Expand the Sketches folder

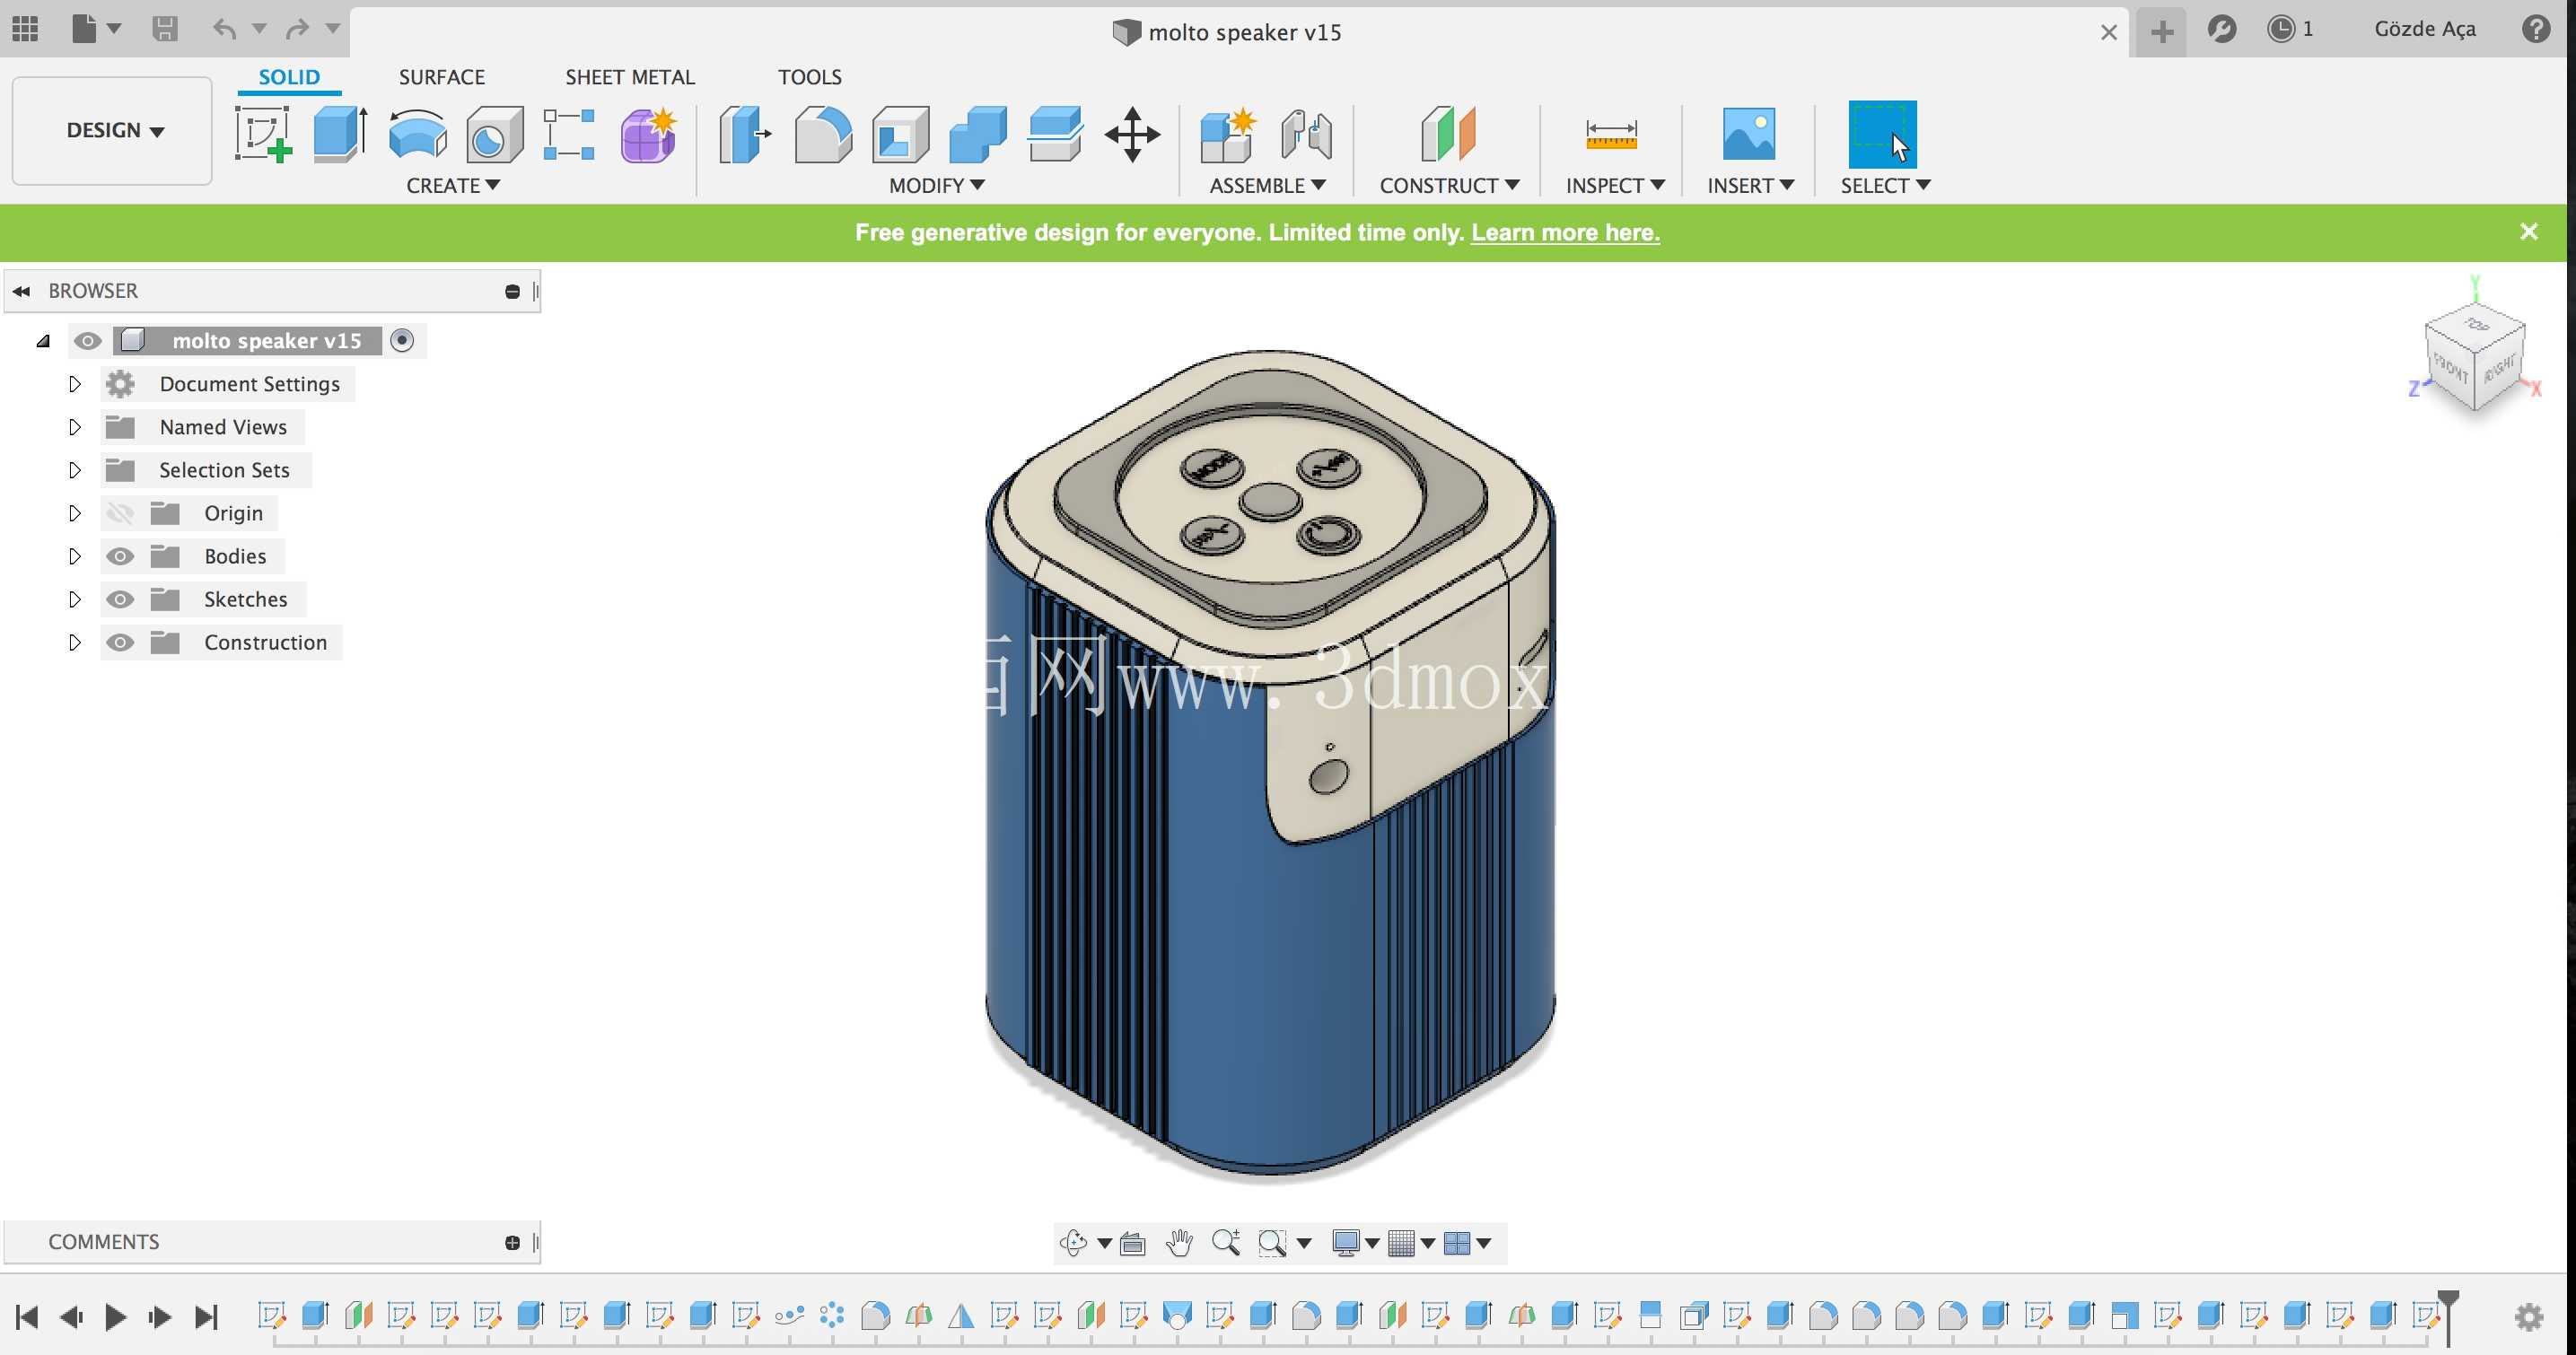point(74,599)
